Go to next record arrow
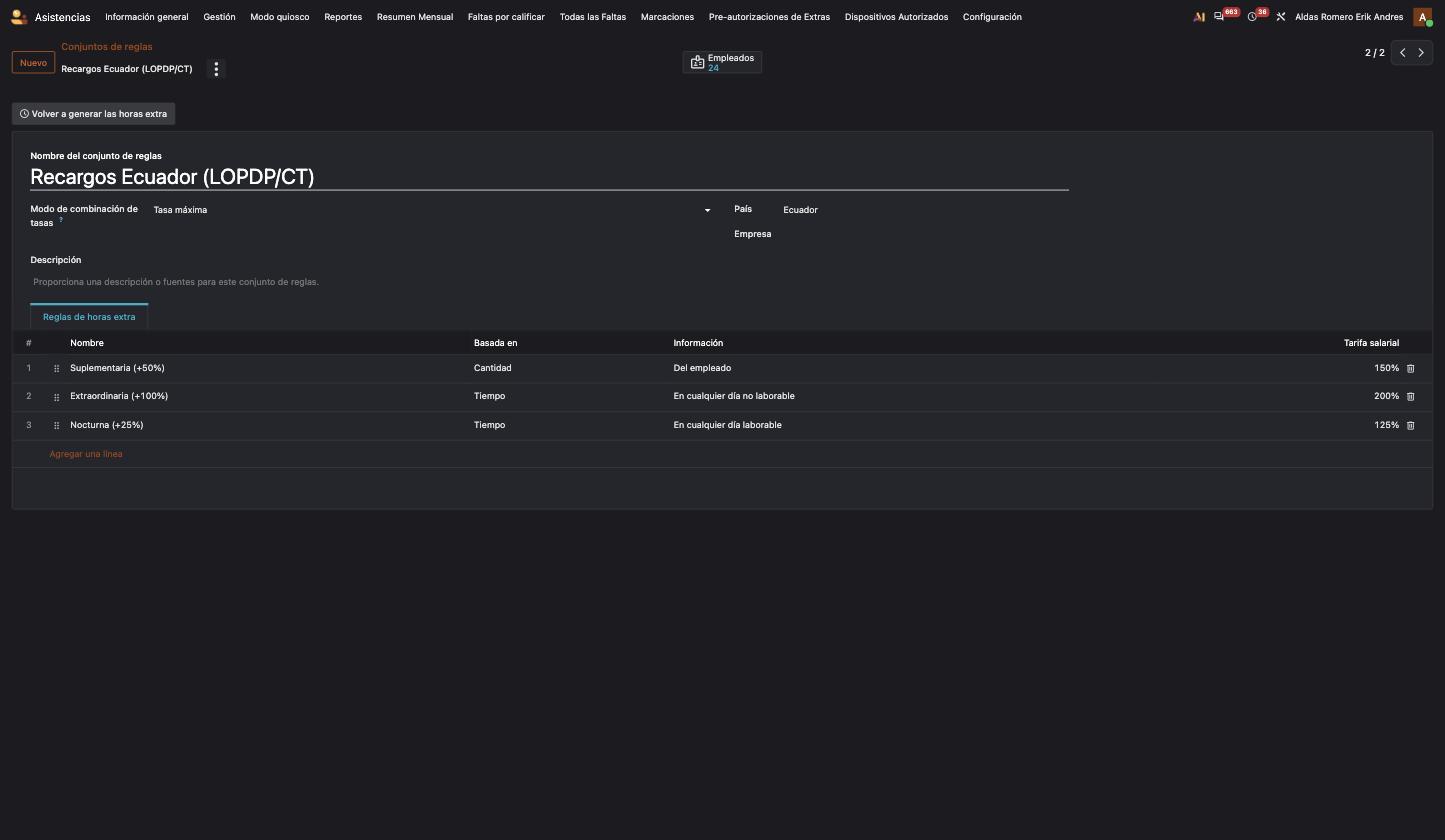The image size is (1445, 840). point(1421,53)
